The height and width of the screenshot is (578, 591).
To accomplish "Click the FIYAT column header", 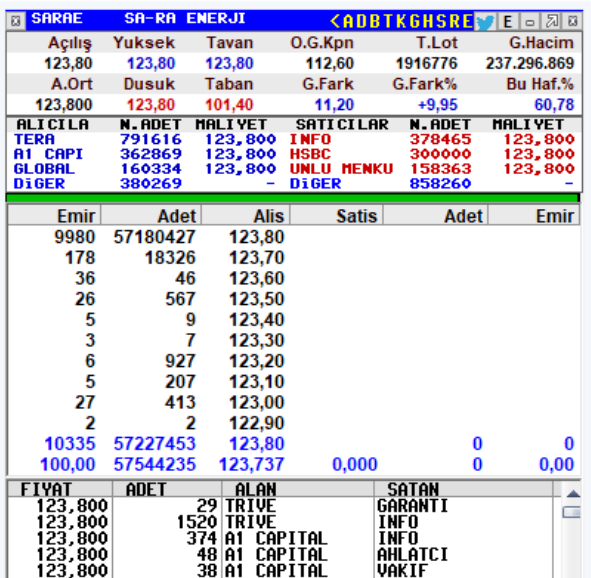I will (x=60, y=489).
